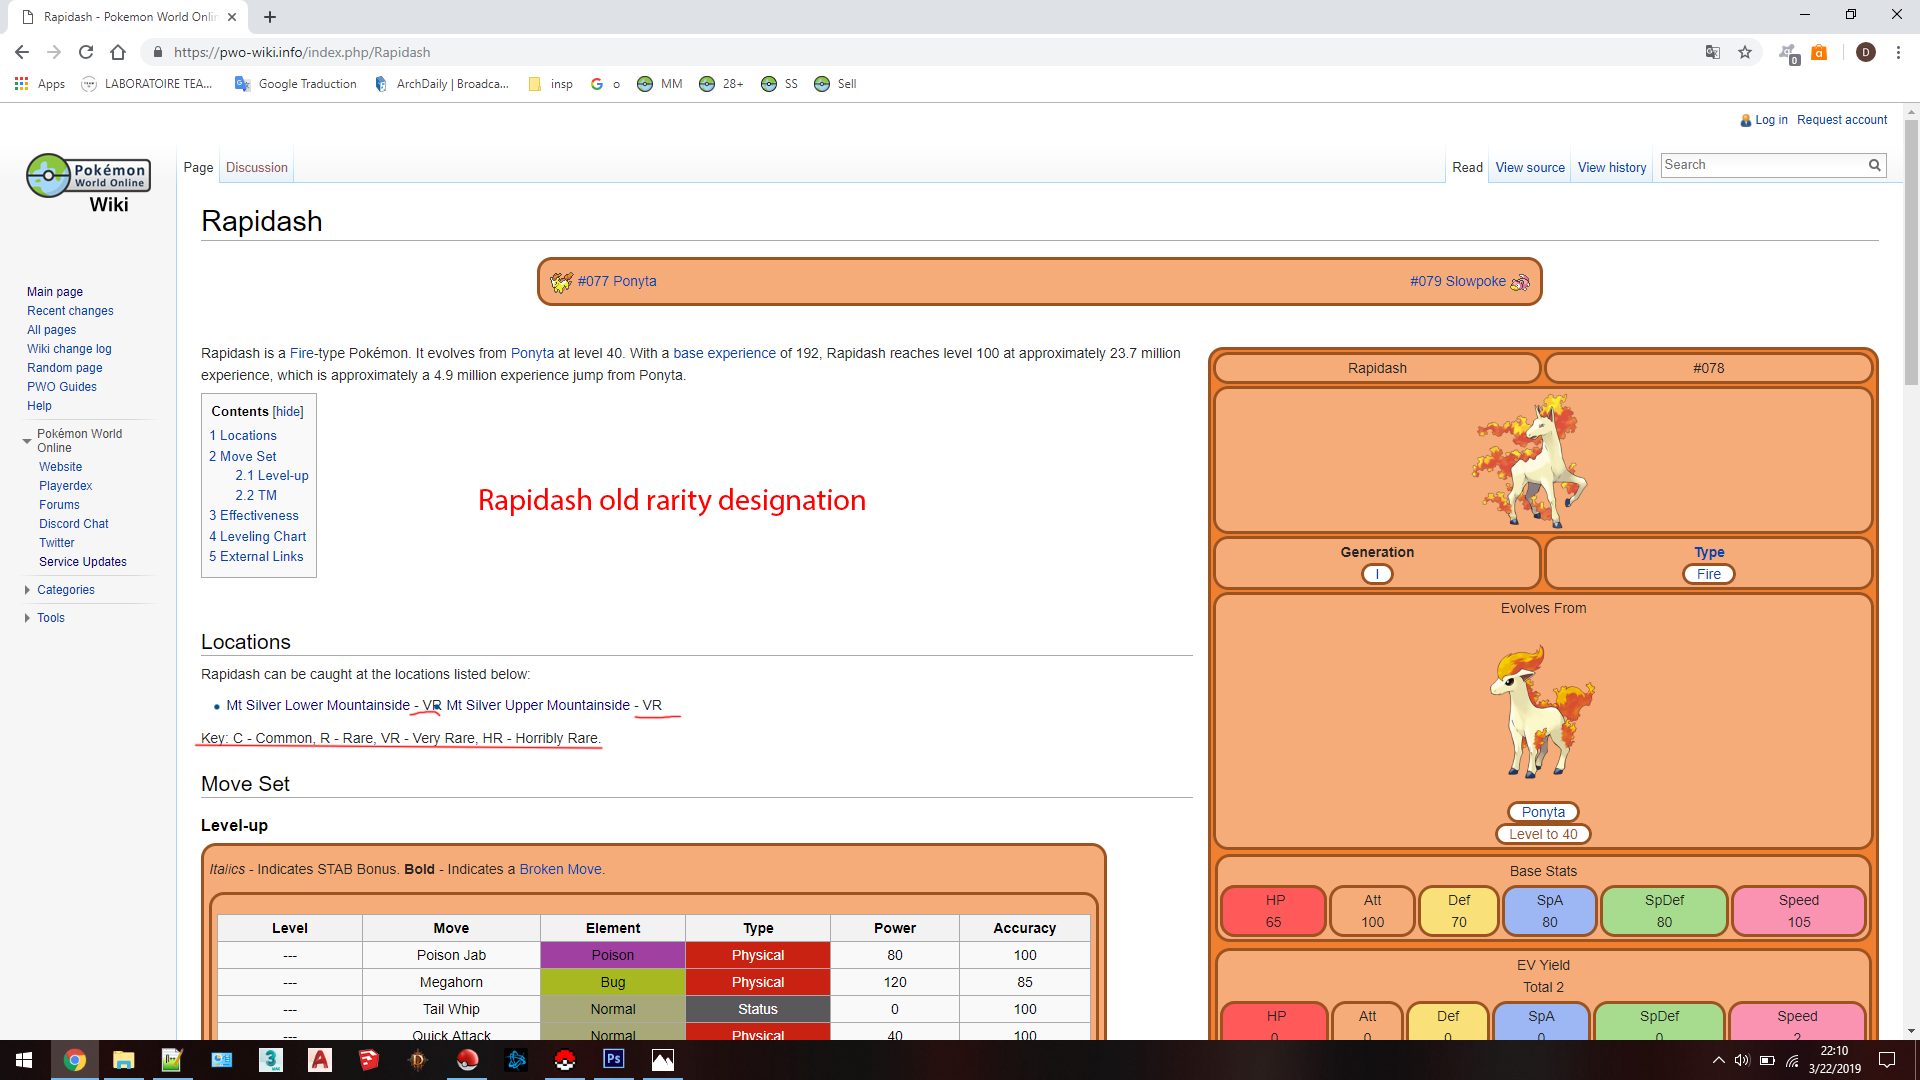Screen dimensions: 1920x1080
Task: Open notification center on taskbar
Action: tap(1887, 1060)
